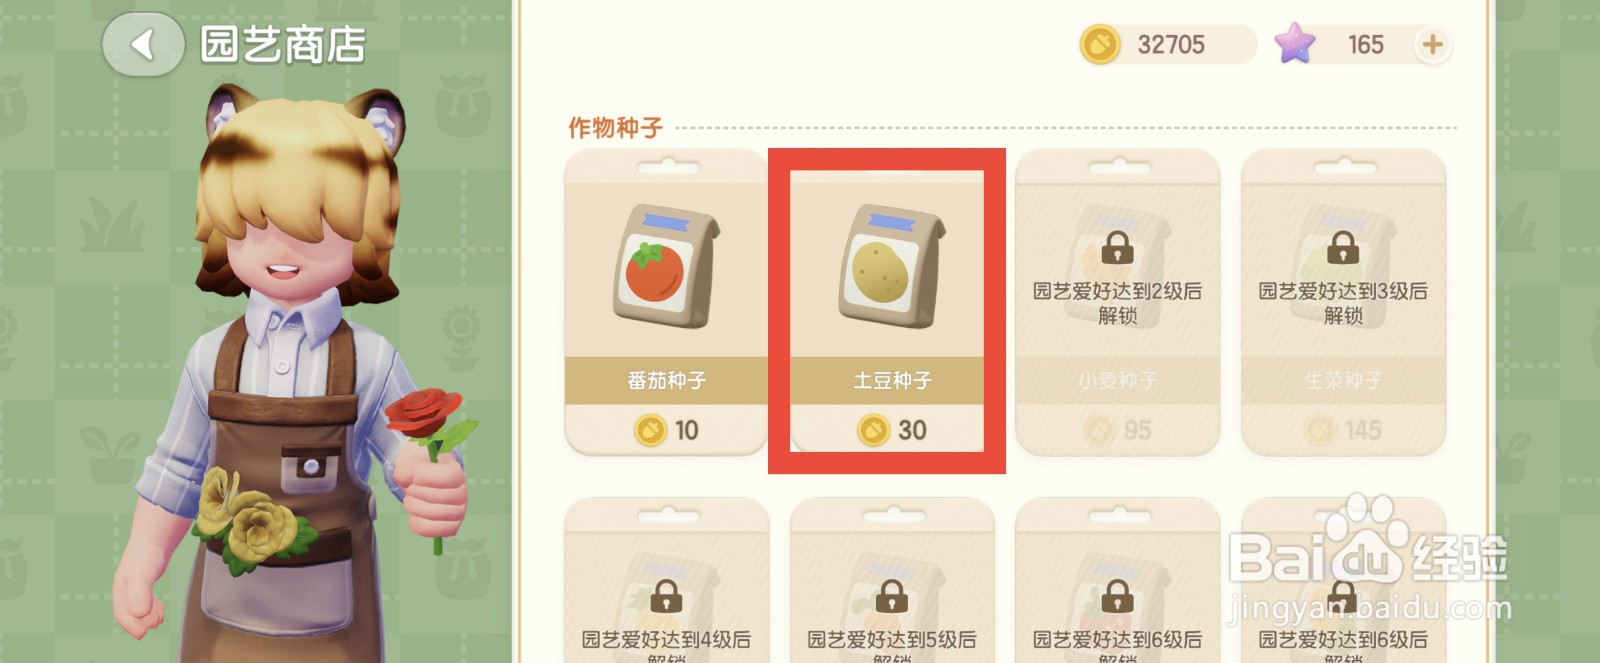This screenshot has height=663, width=1600.
Task: Add more stars with the plus button
Action: (x=1432, y=45)
